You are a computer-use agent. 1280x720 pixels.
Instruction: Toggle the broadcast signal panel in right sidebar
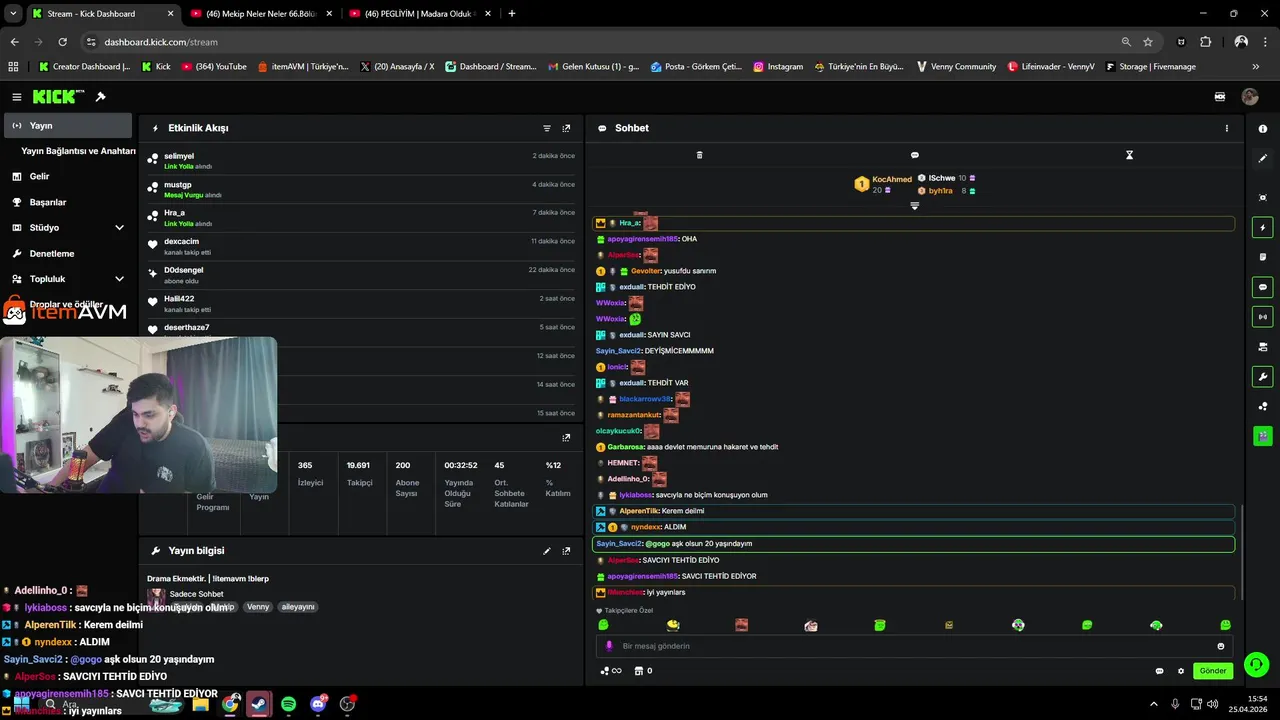(1263, 317)
